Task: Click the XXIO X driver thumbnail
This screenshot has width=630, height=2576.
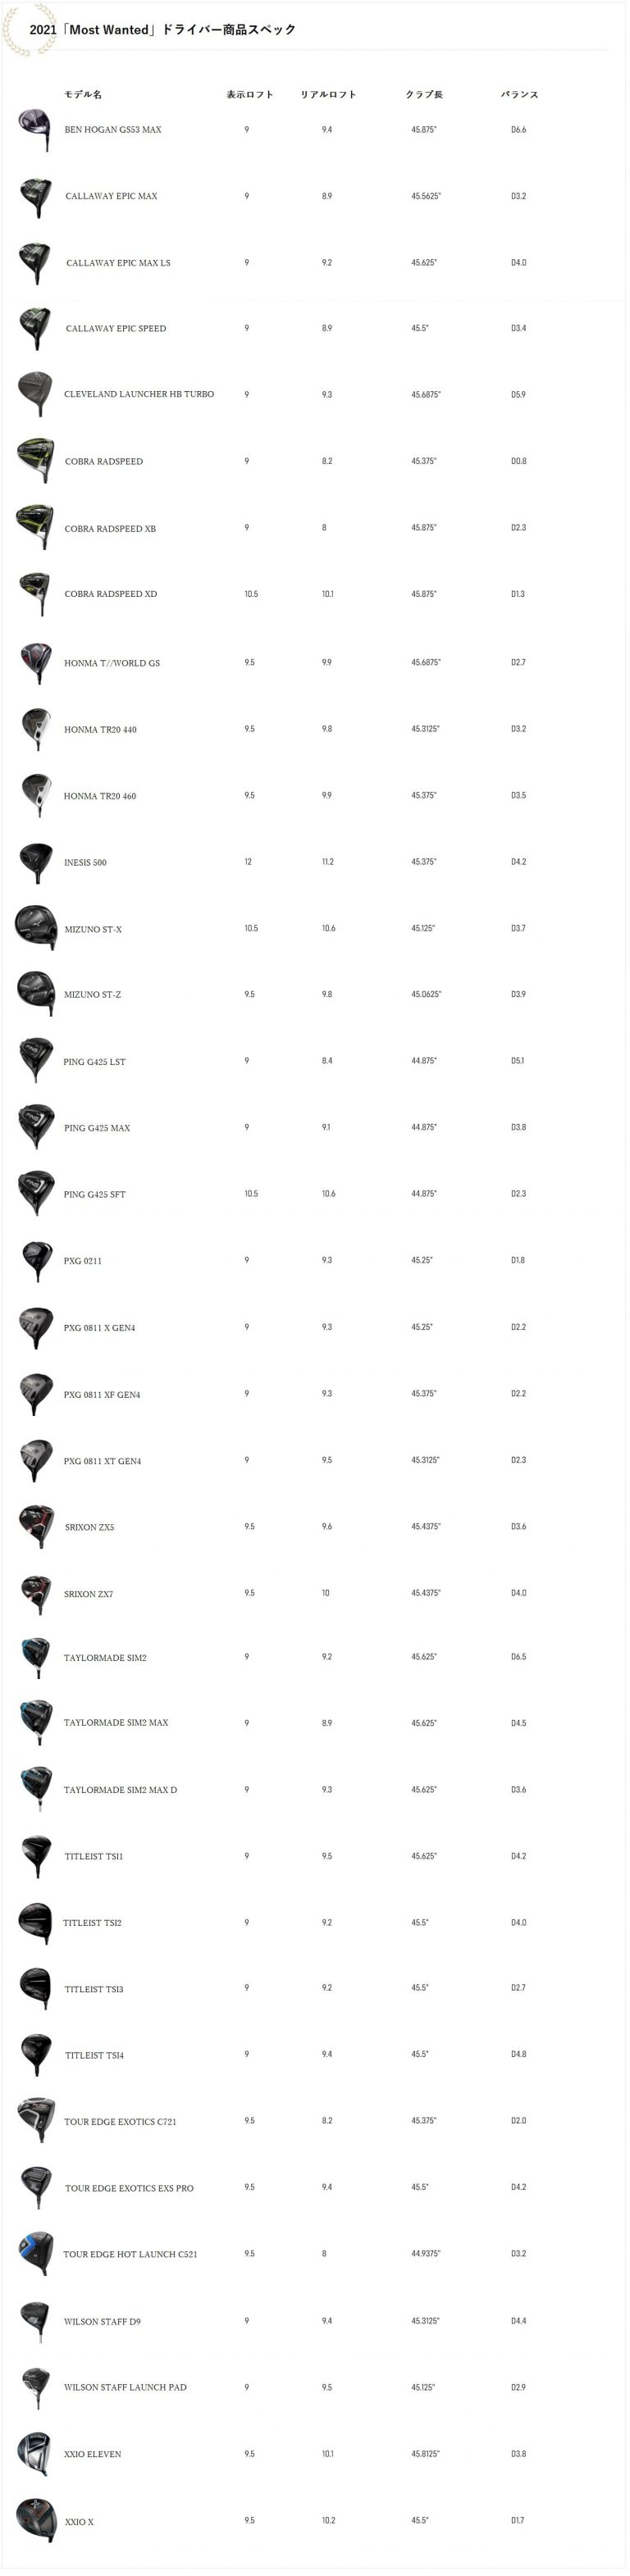Action: pyautogui.click(x=36, y=2520)
